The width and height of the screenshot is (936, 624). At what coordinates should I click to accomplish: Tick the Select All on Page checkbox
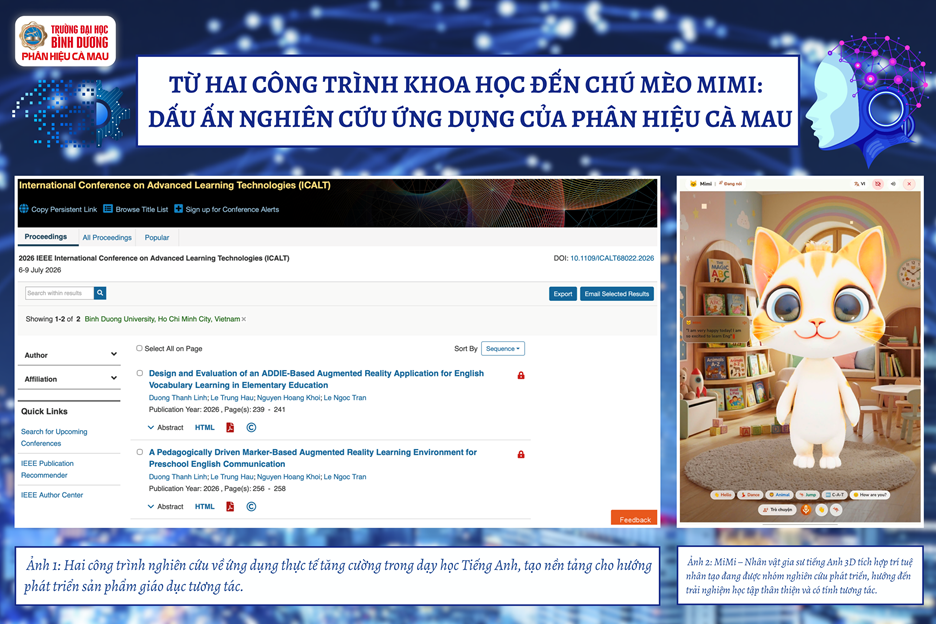(139, 348)
